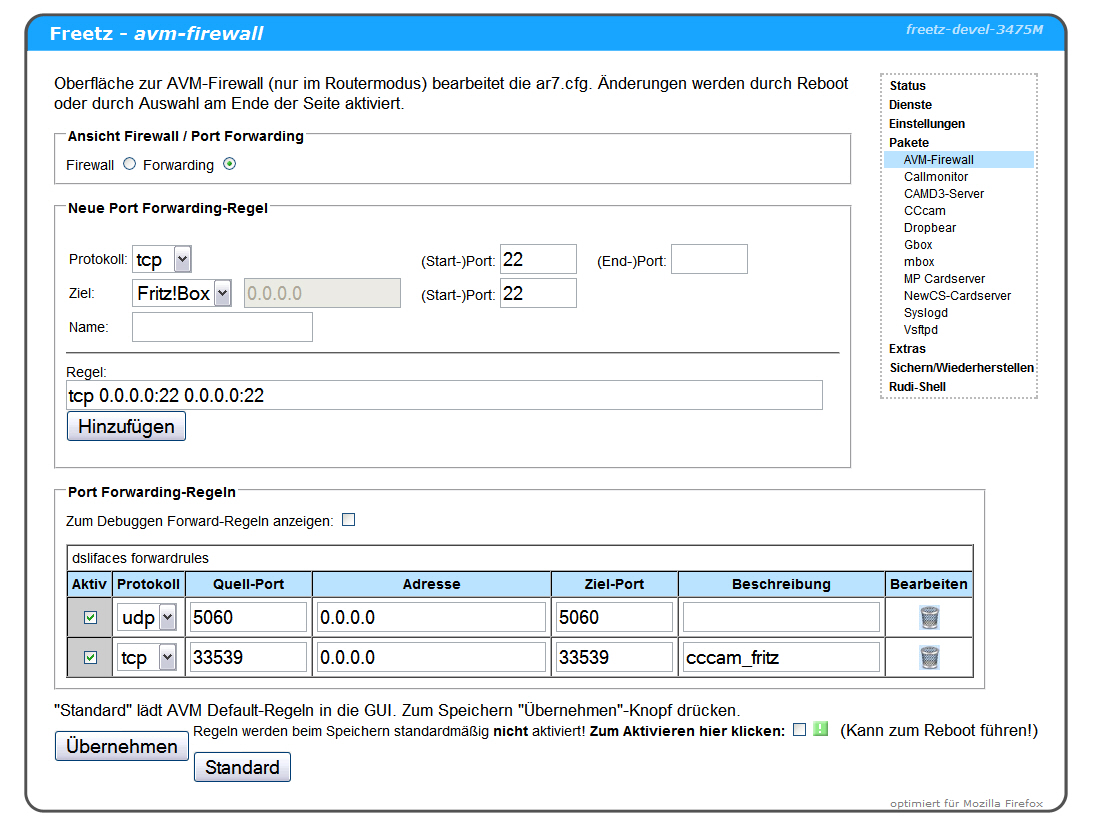
Task: Click the Übernehmen button to save
Action: pyautogui.click(x=121, y=746)
